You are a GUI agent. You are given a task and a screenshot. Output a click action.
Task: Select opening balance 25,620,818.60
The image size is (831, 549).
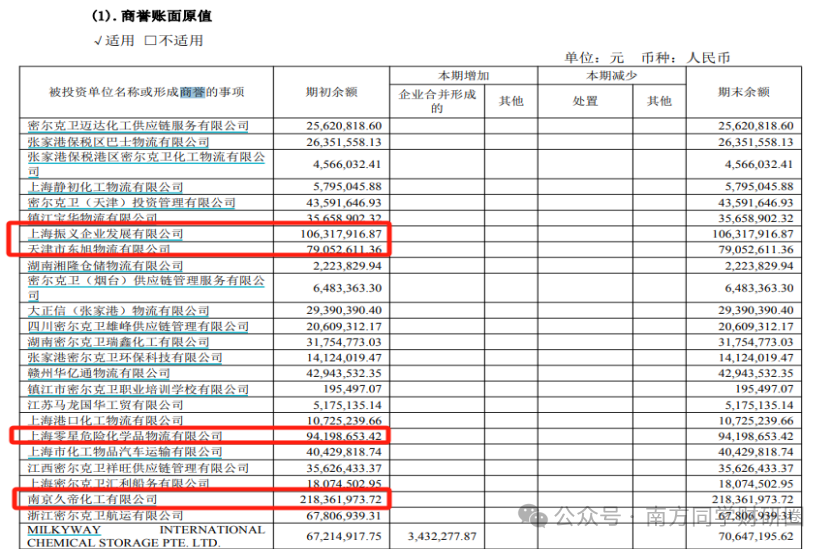pos(344,126)
